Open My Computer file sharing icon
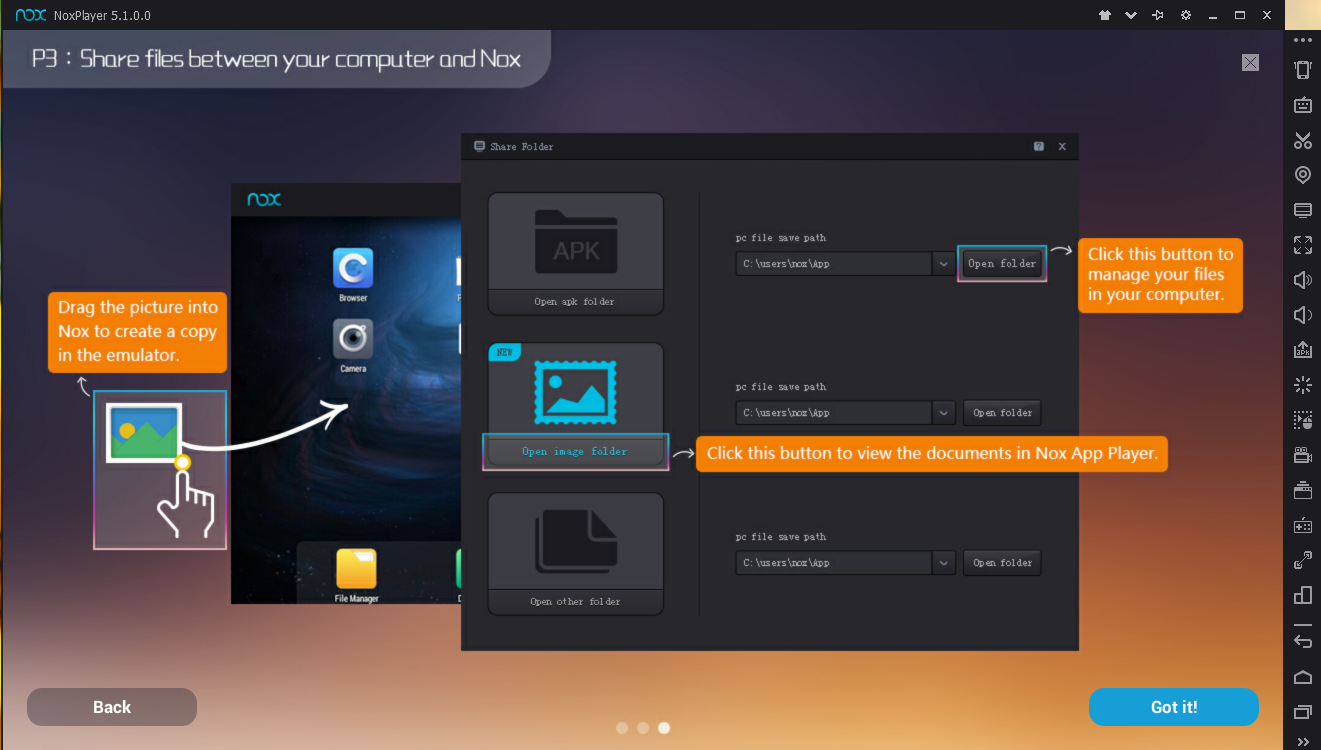The width and height of the screenshot is (1321, 750). 1303,210
